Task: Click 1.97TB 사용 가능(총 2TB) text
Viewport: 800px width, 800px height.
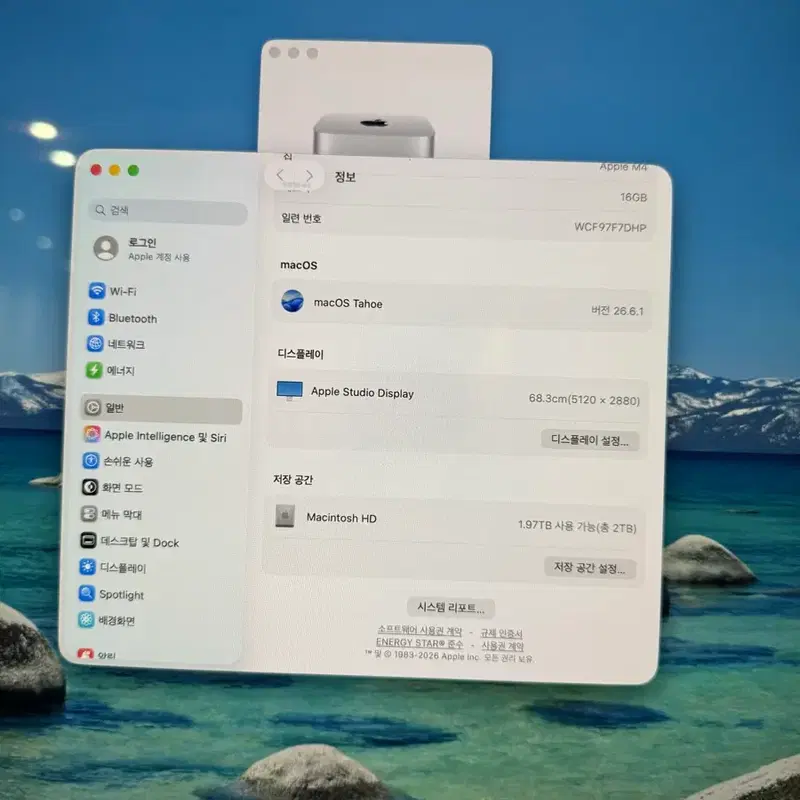Action: tap(577, 526)
